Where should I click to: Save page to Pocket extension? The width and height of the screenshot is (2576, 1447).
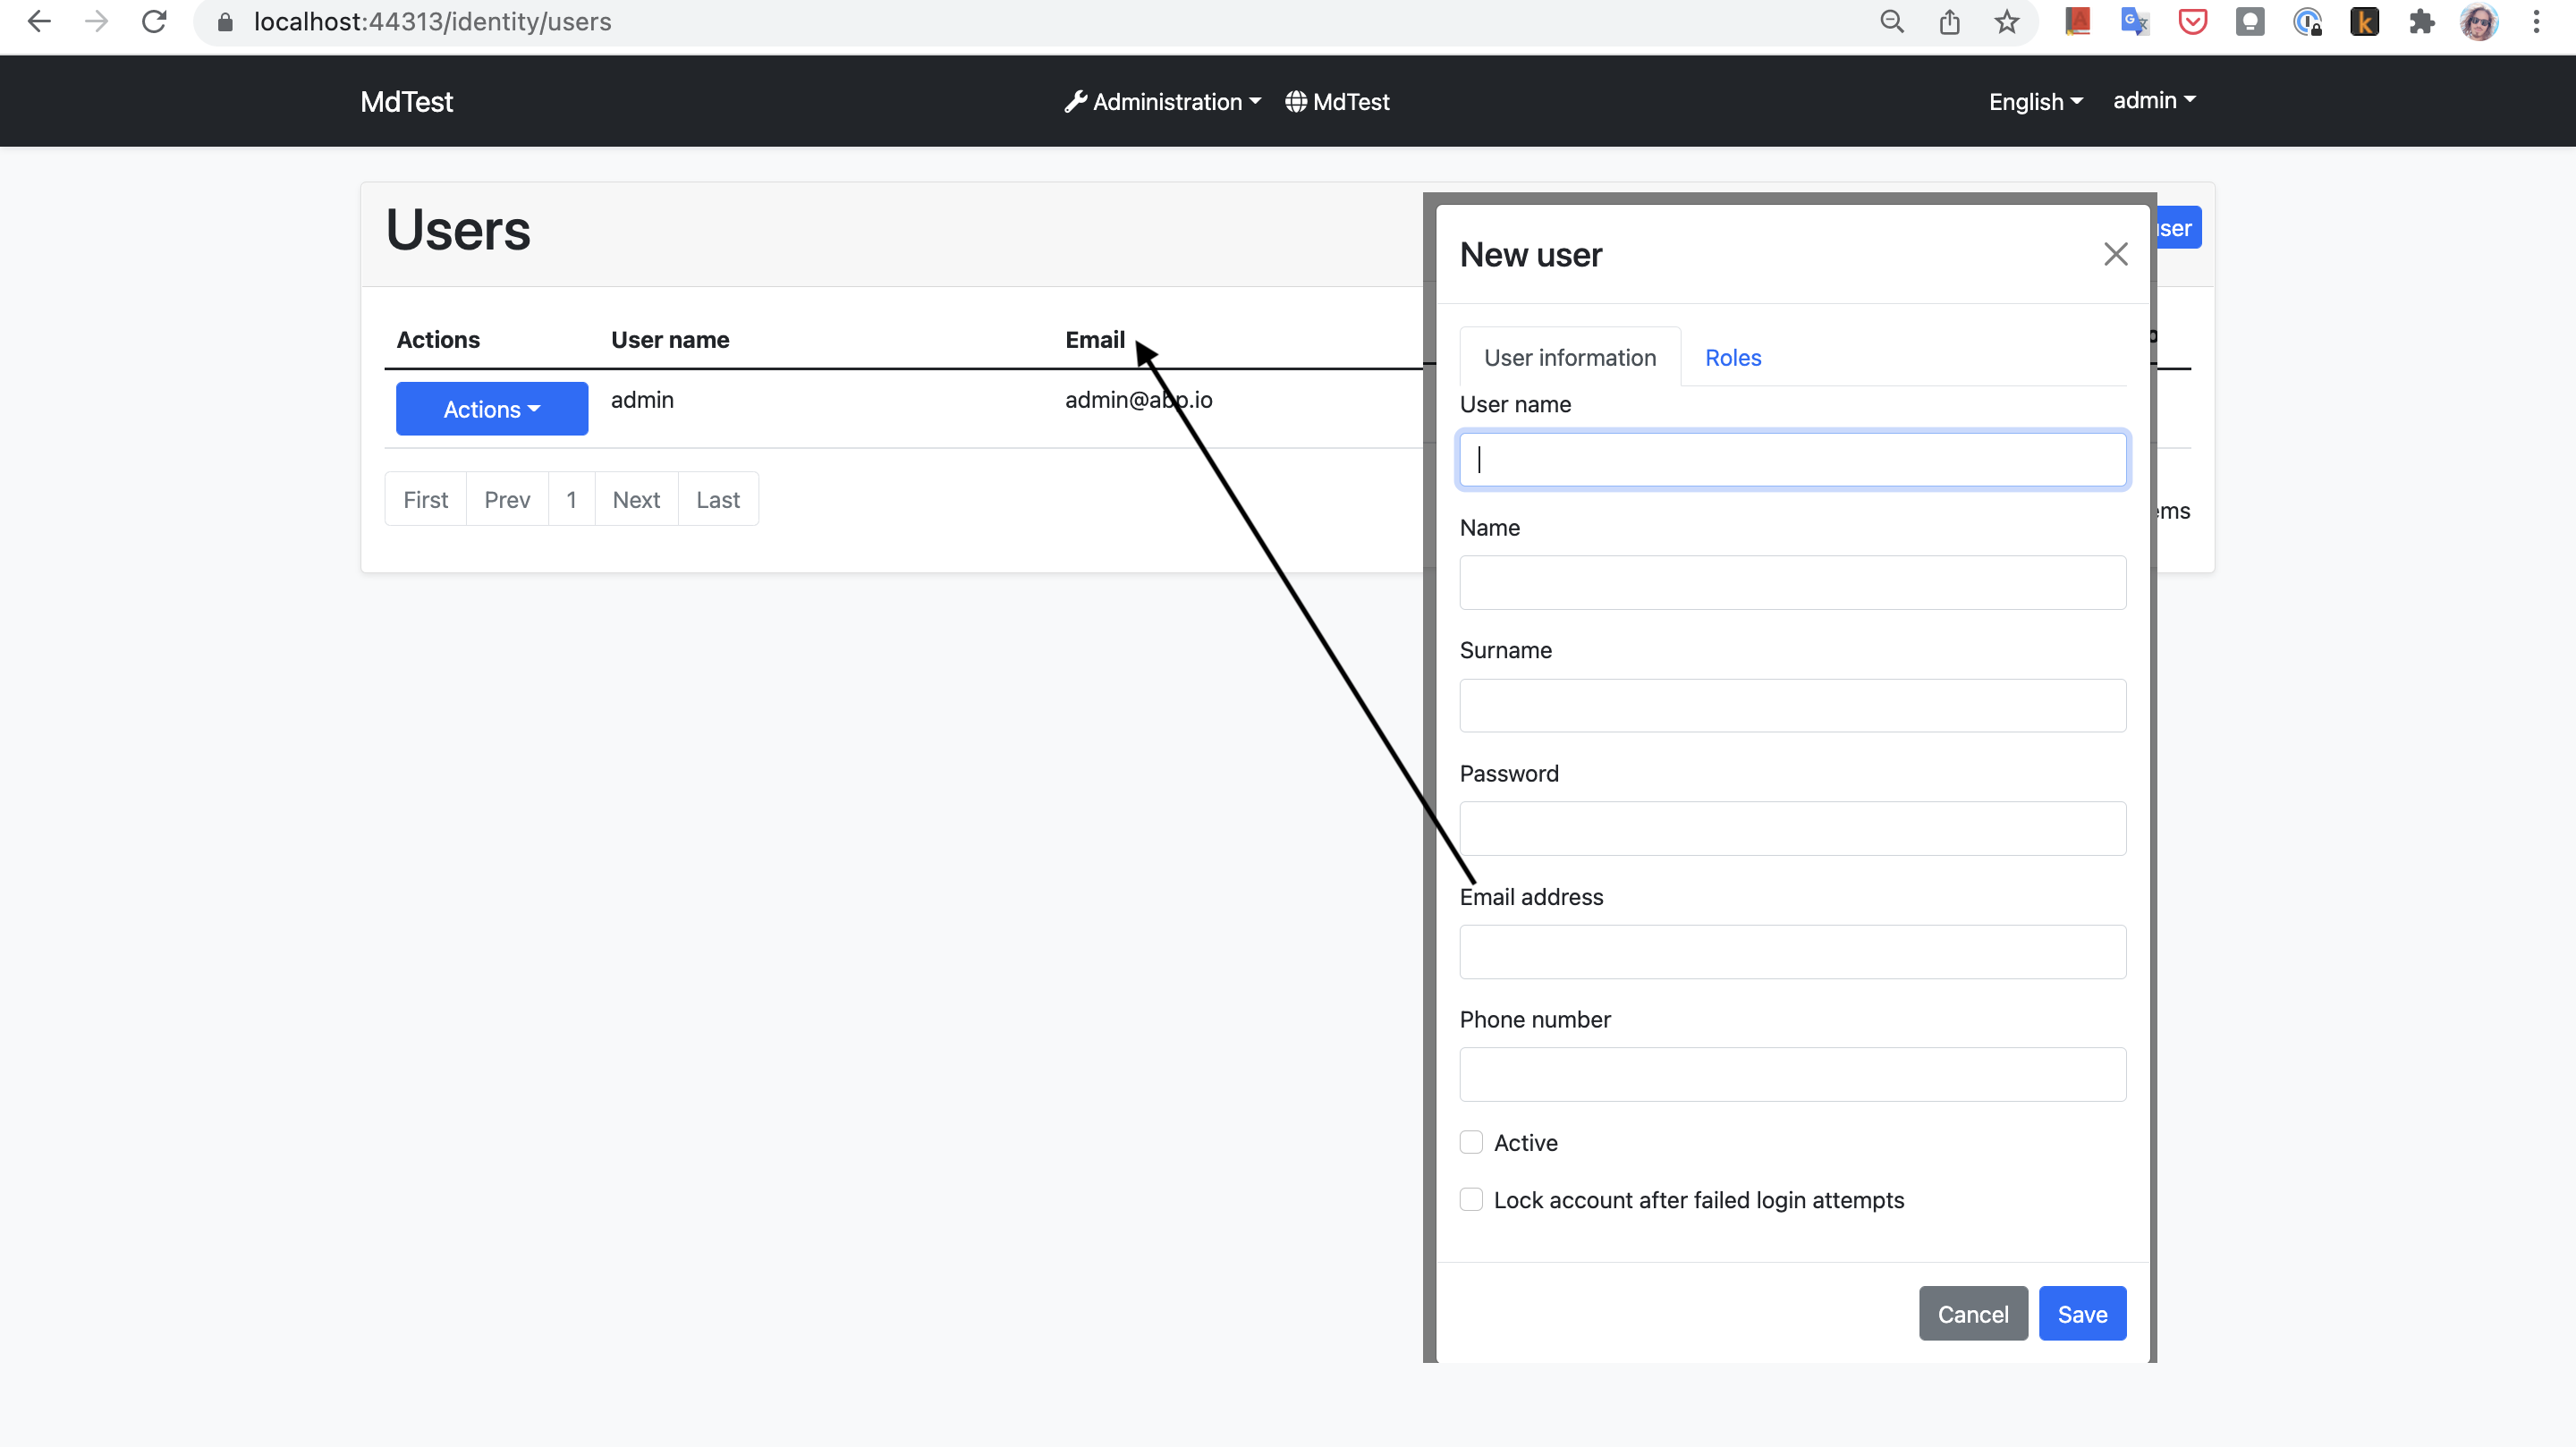click(2192, 21)
